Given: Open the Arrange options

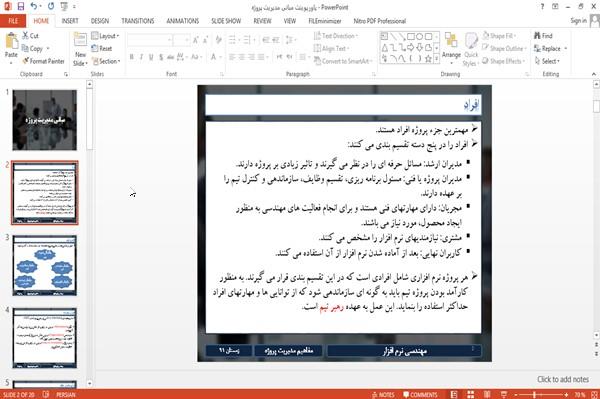Looking at the screenshot, I should [x=451, y=48].
